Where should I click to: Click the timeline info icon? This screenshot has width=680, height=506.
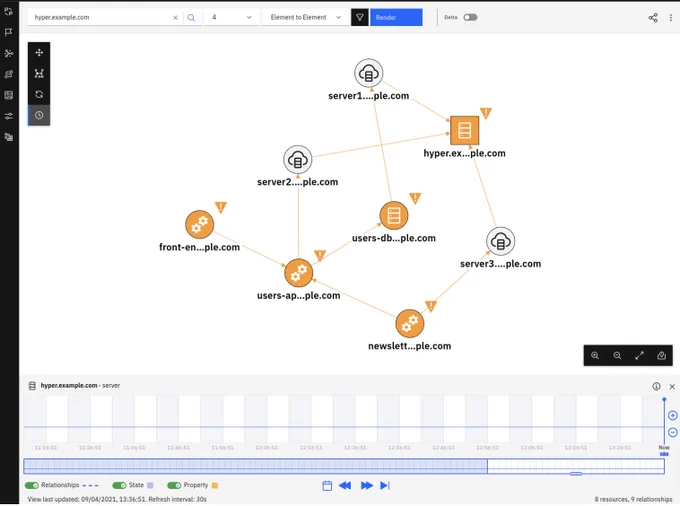click(656, 386)
